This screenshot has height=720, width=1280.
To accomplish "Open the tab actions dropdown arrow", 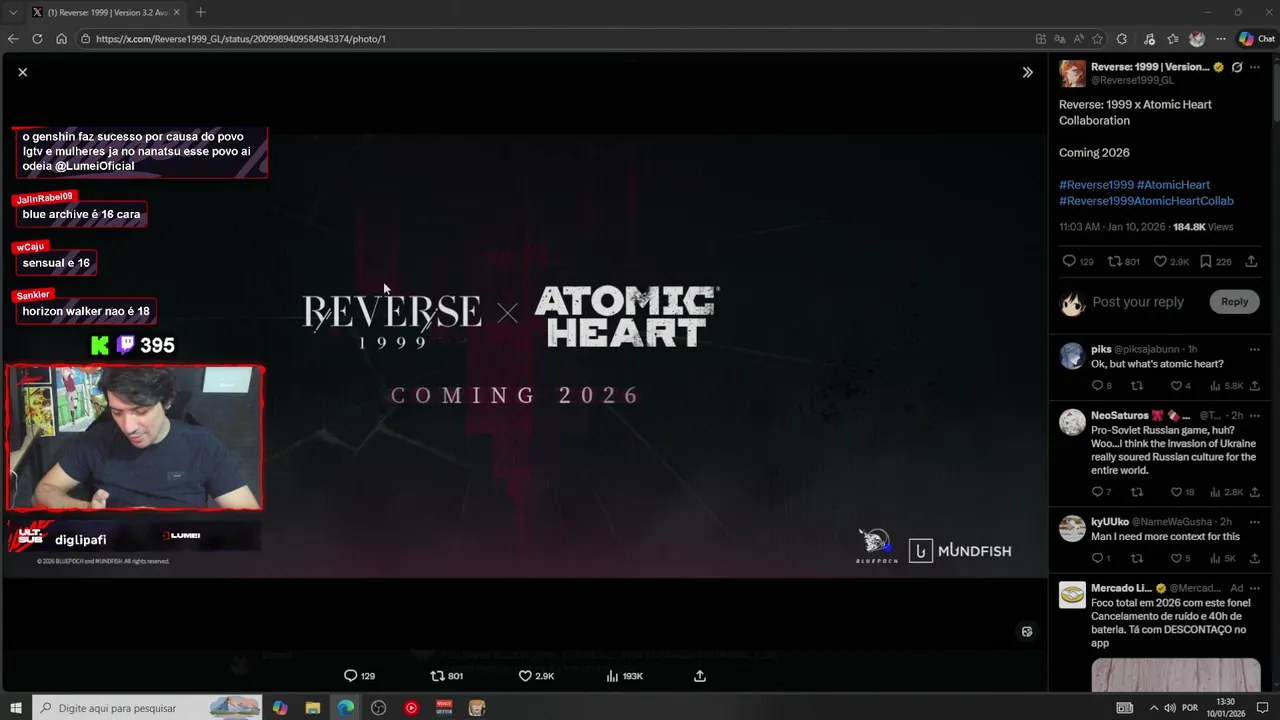I will click(x=13, y=12).
